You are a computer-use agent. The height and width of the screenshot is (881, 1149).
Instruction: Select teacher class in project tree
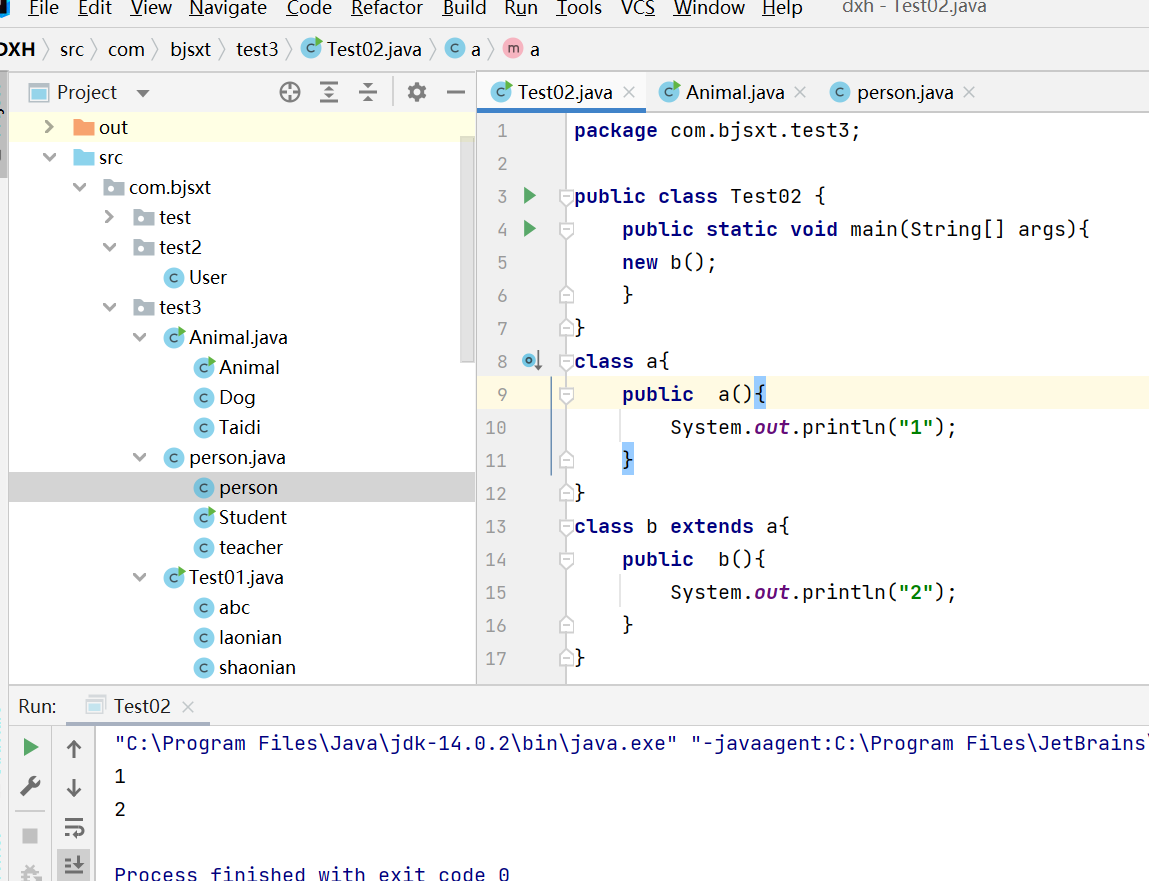click(x=237, y=548)
